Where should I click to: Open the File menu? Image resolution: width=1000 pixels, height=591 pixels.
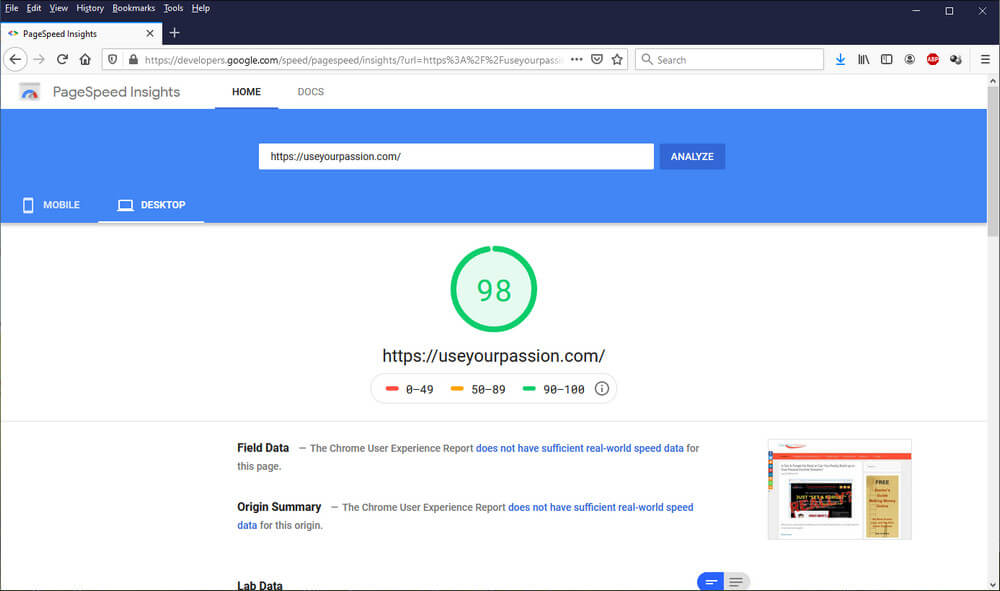tap(11, 8)
